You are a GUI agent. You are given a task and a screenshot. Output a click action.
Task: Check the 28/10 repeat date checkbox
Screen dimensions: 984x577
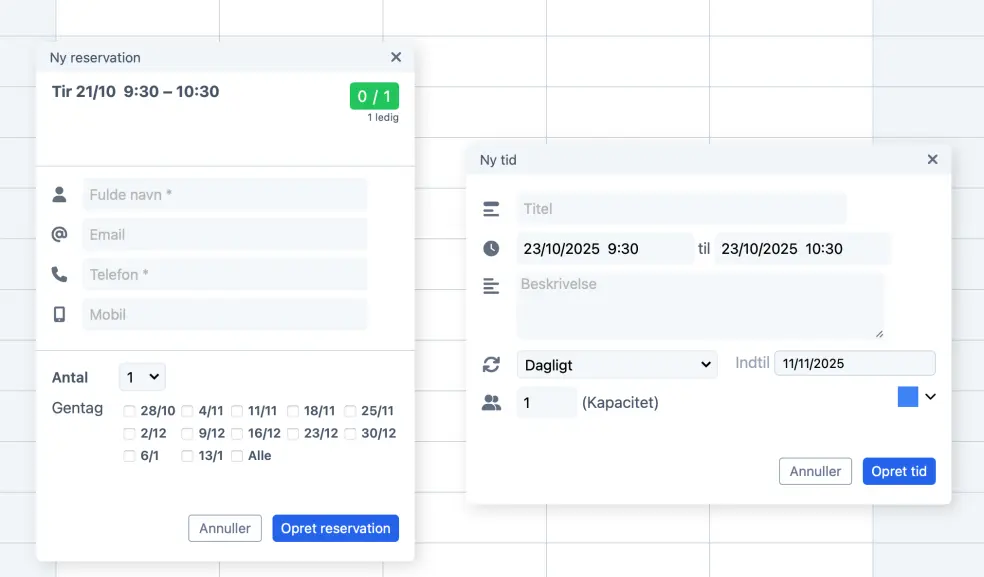click(130, 411)
